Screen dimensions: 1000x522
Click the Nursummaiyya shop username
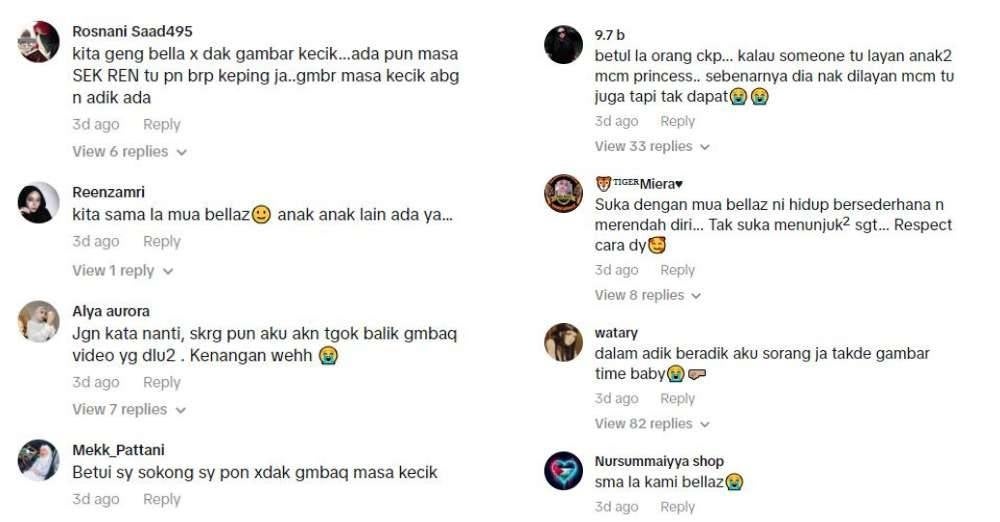[x=659, y=461]
